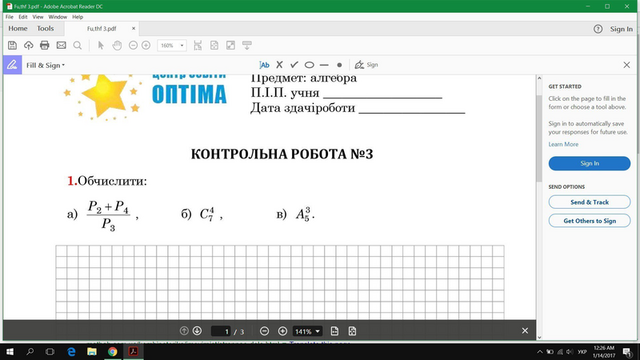
Task: Click the save file icon
Action: pos(12,45)
